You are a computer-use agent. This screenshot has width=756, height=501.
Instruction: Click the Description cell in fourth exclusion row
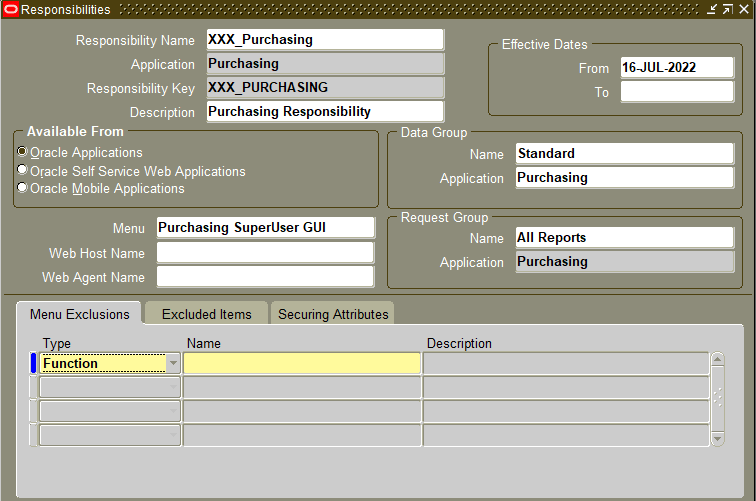pyautogui.click(x=566, y=435)
